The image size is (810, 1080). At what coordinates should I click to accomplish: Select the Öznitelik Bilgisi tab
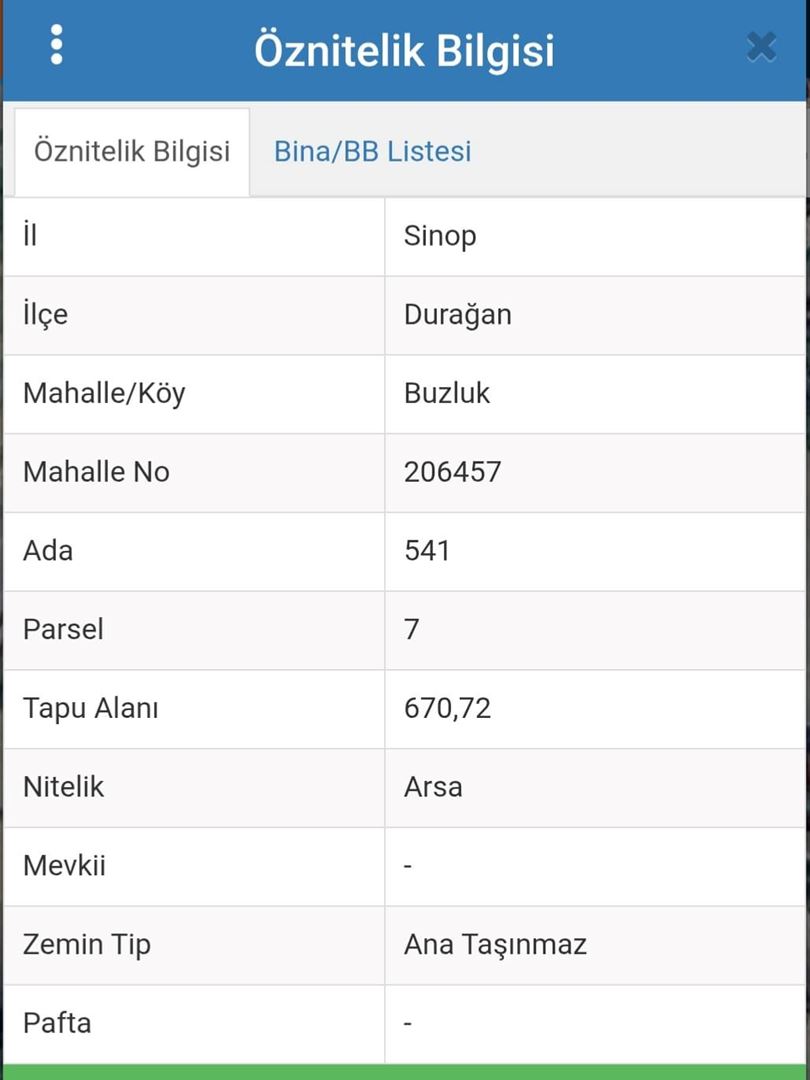click(132, 151)
